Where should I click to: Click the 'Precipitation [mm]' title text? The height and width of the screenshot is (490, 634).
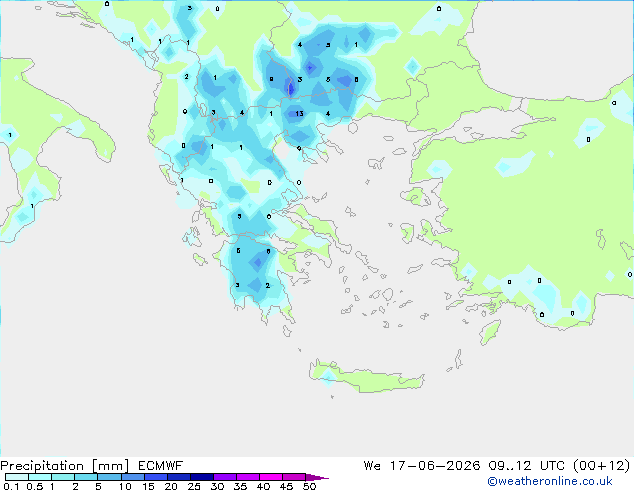pyautogui.click(x=65, y=466)
